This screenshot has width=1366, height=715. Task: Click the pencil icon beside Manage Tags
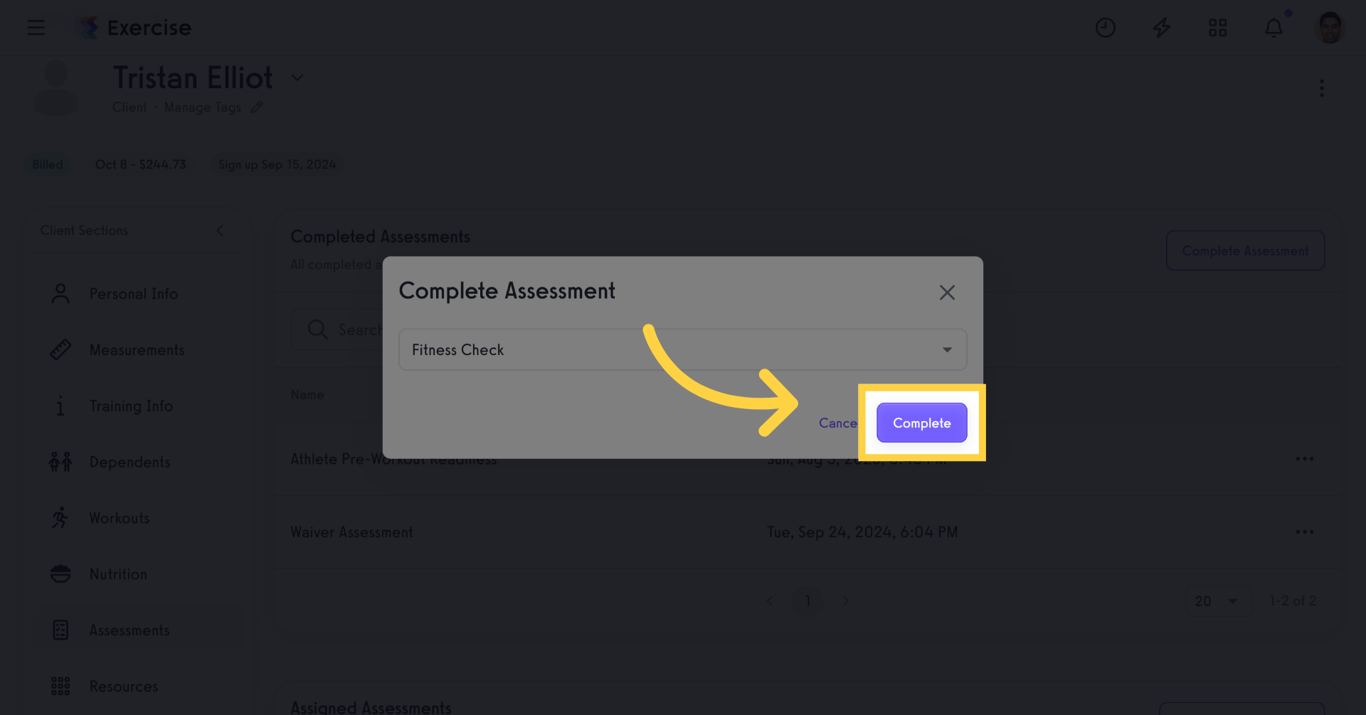257,107
